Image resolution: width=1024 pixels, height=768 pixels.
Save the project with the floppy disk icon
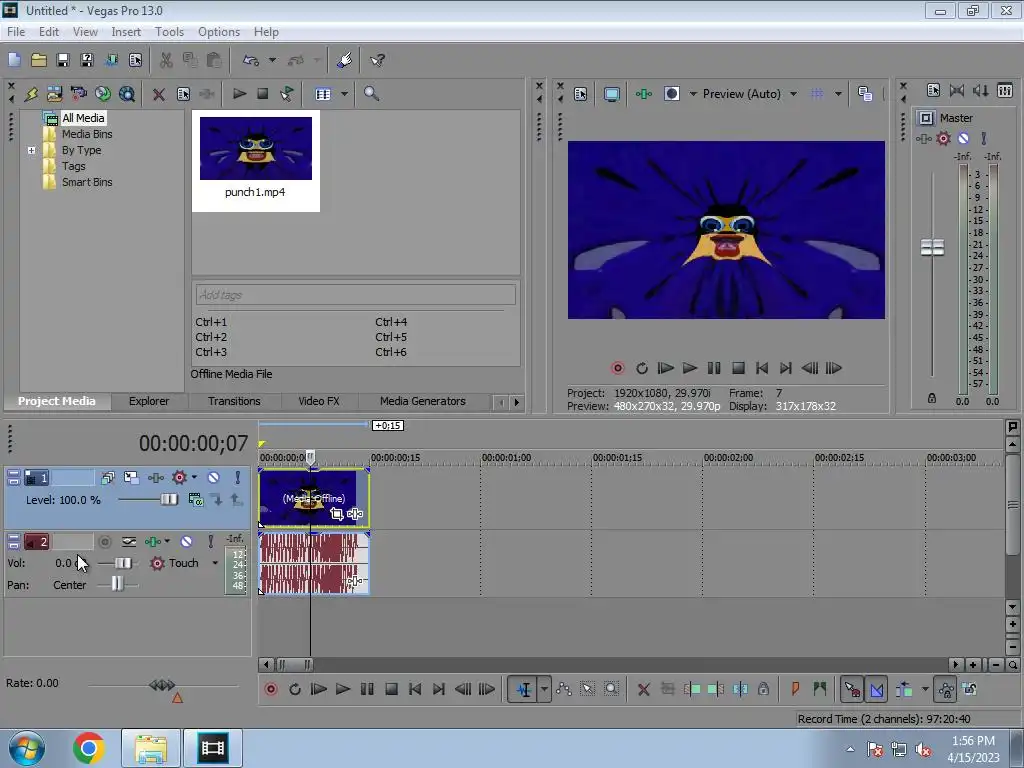coord(63,60)
